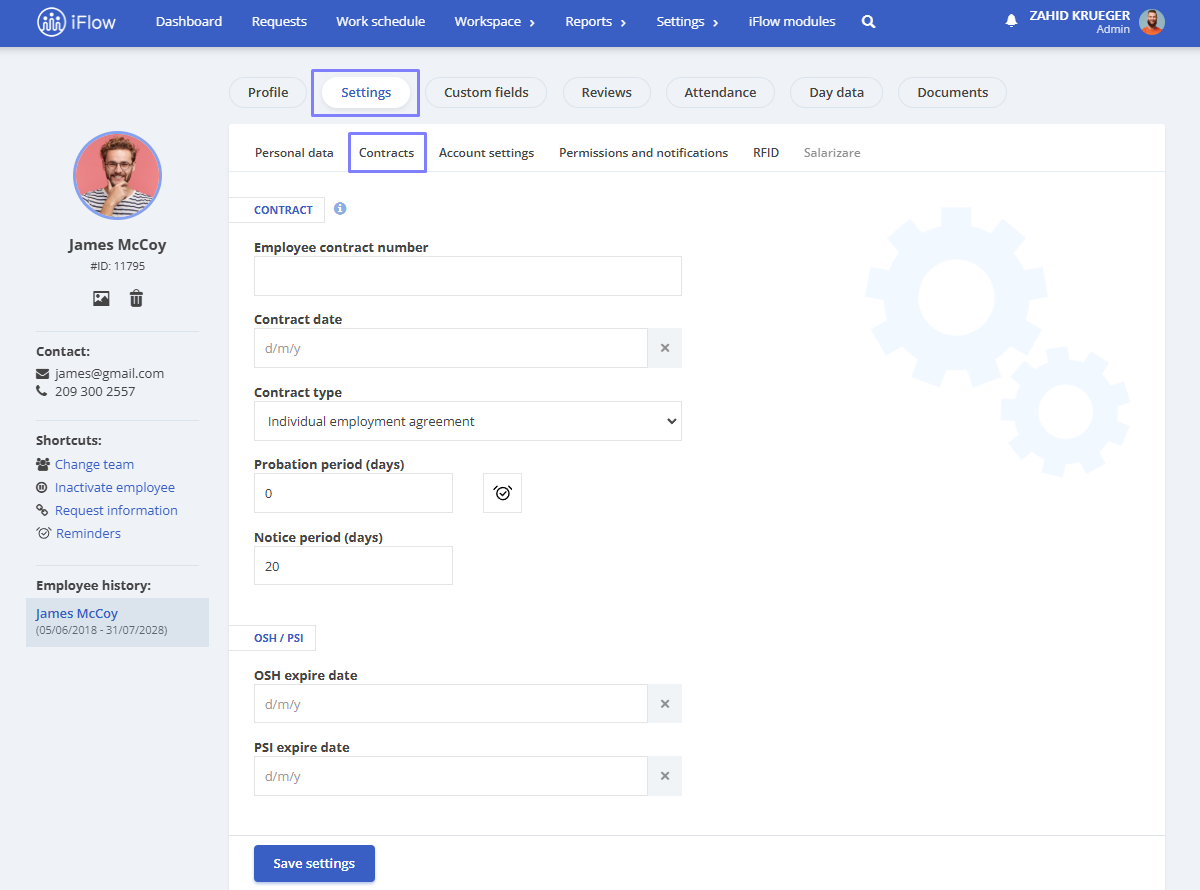Open Work schedule
1200x890 pixels.
pos(380,21)
